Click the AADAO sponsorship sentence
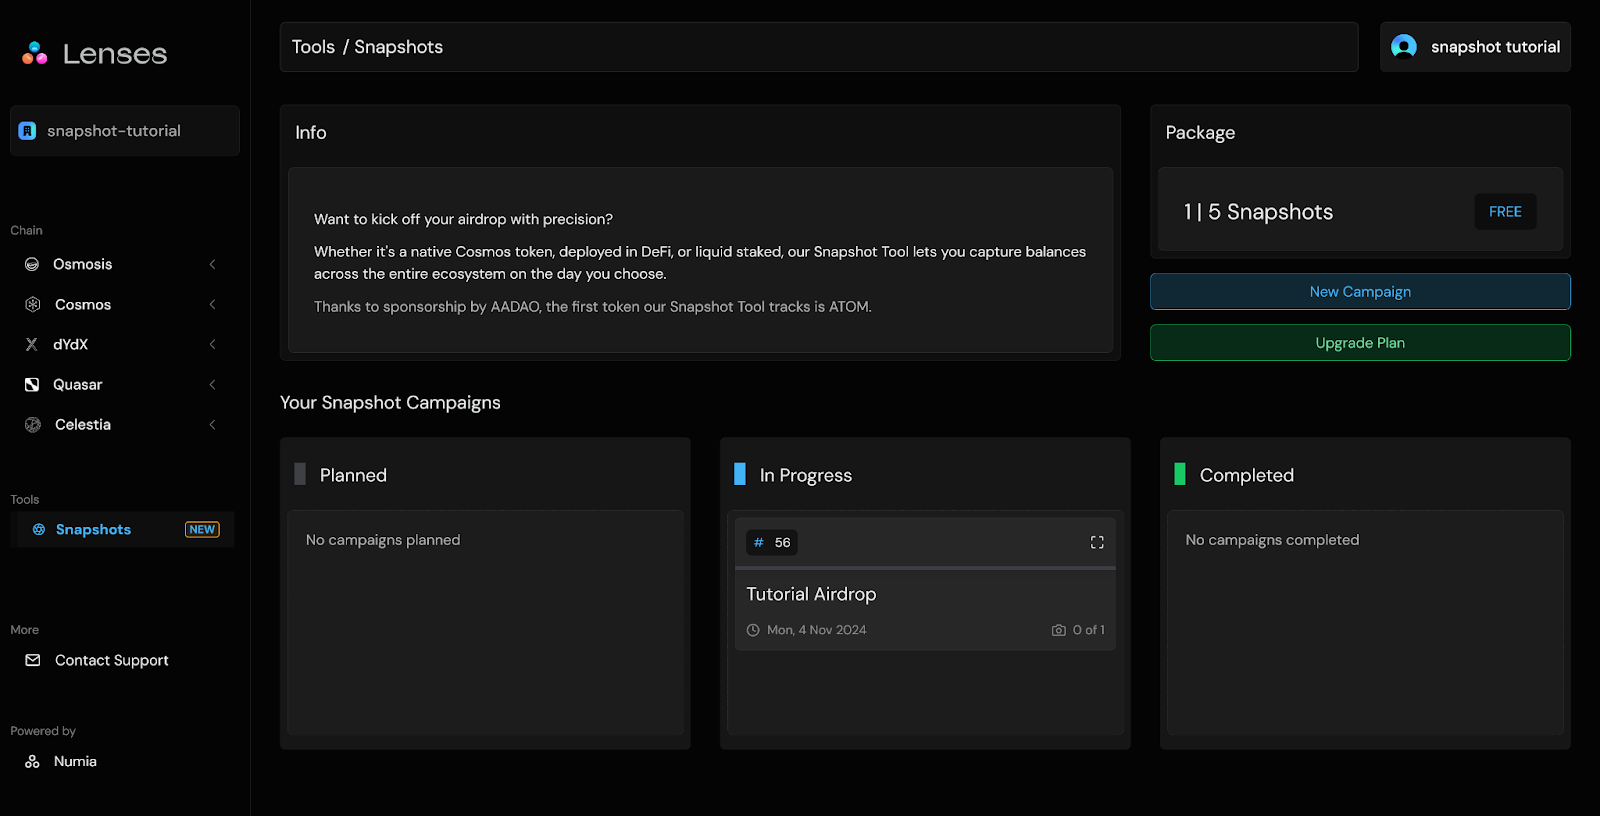 click(x=593, y=307)
